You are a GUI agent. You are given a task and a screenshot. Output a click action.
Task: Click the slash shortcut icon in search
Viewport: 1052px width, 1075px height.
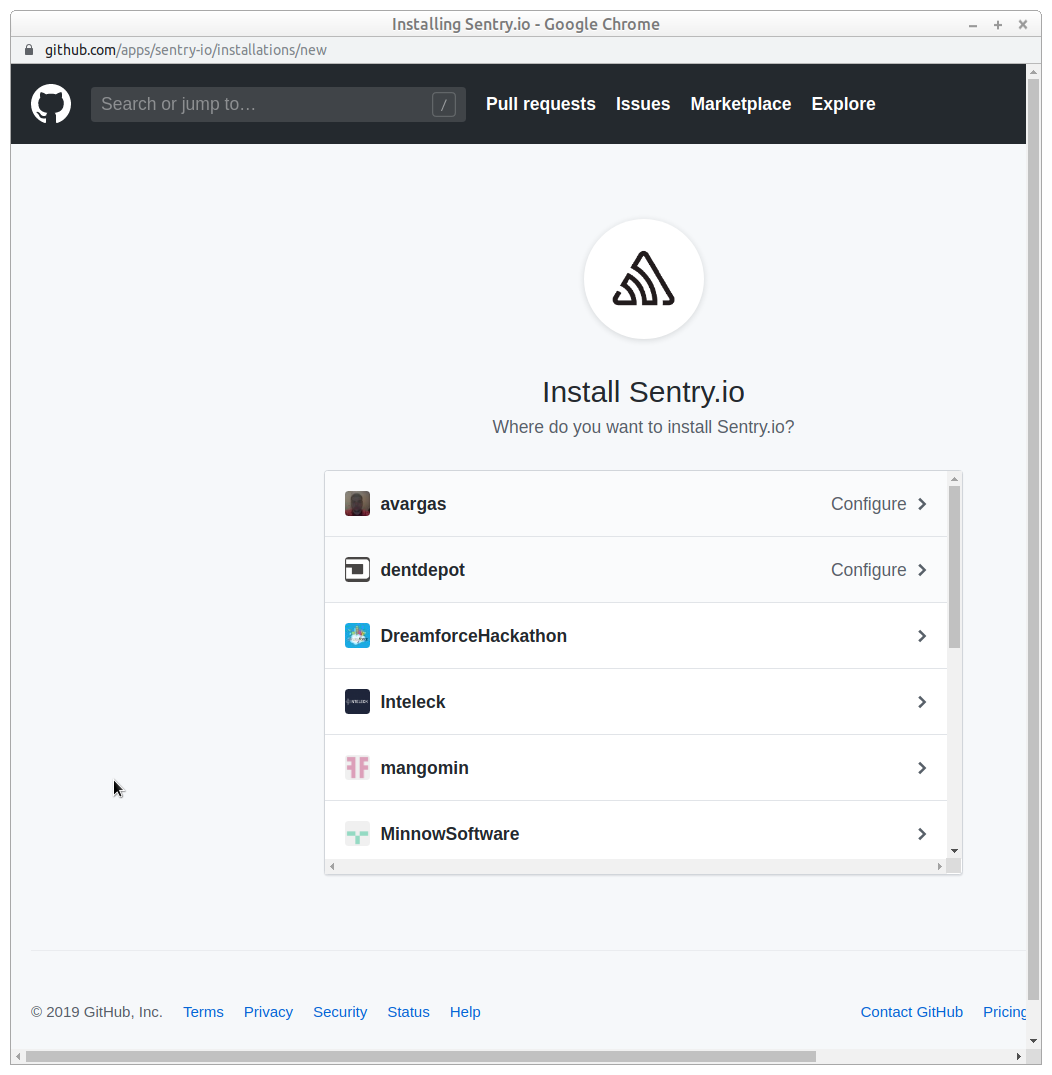(444, 104)
